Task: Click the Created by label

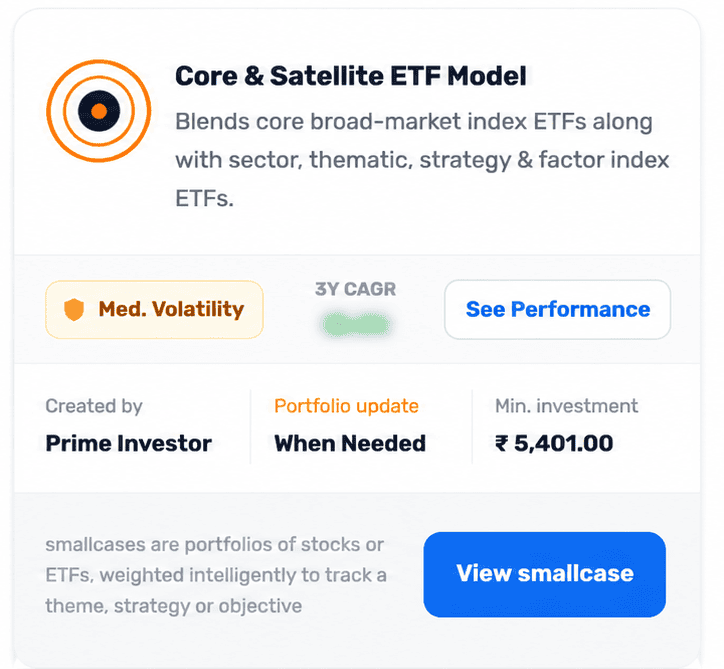Action: (x=94, y=406)
